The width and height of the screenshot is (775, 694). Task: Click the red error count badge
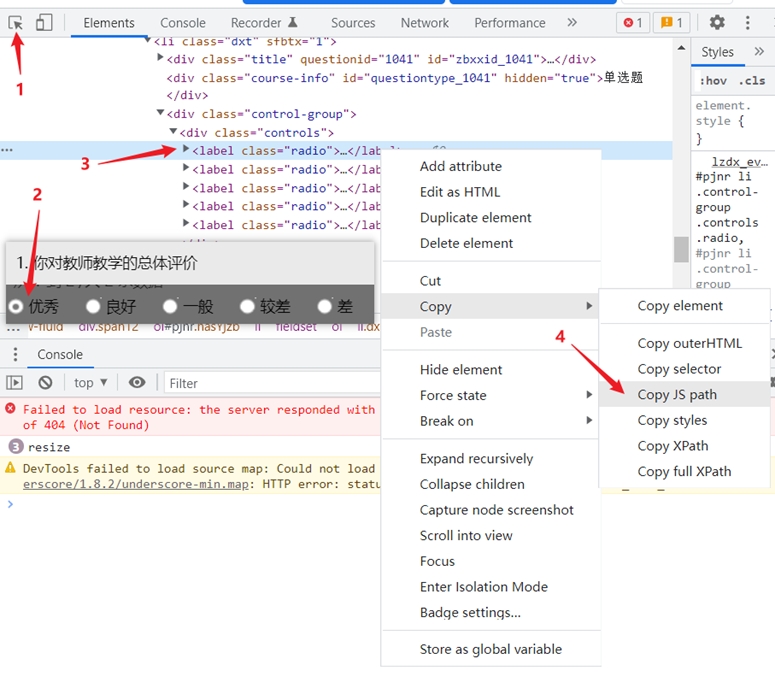tap(633, 23)
